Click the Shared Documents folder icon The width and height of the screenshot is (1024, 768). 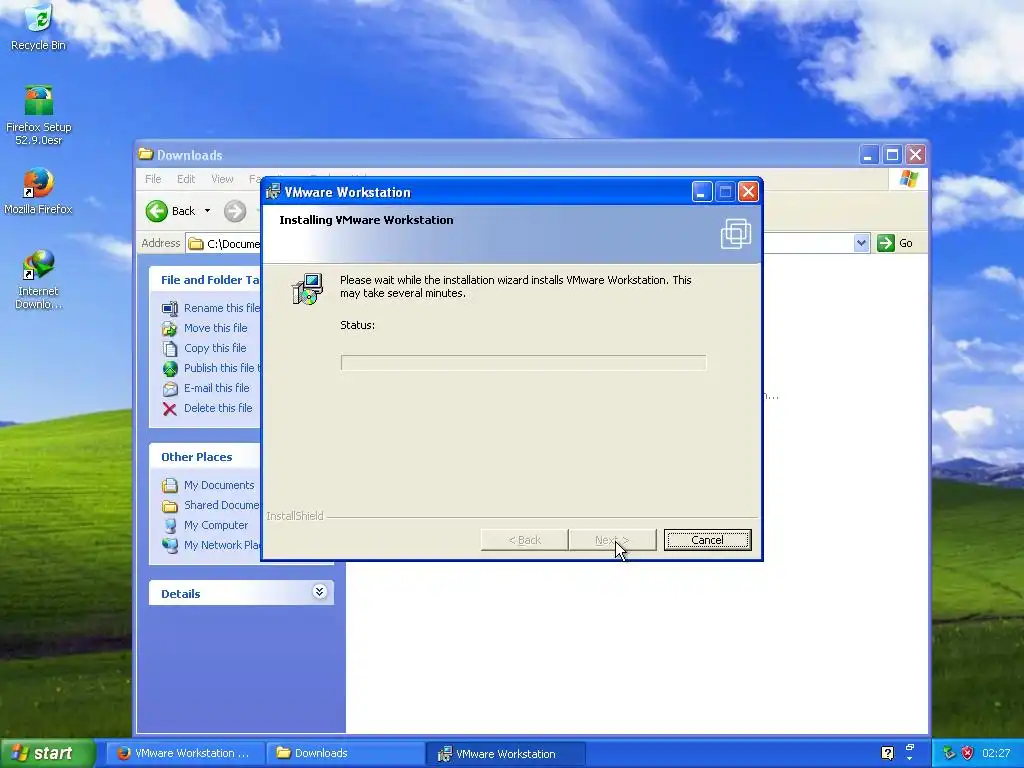pyautogui.click(x=170, y=505)
